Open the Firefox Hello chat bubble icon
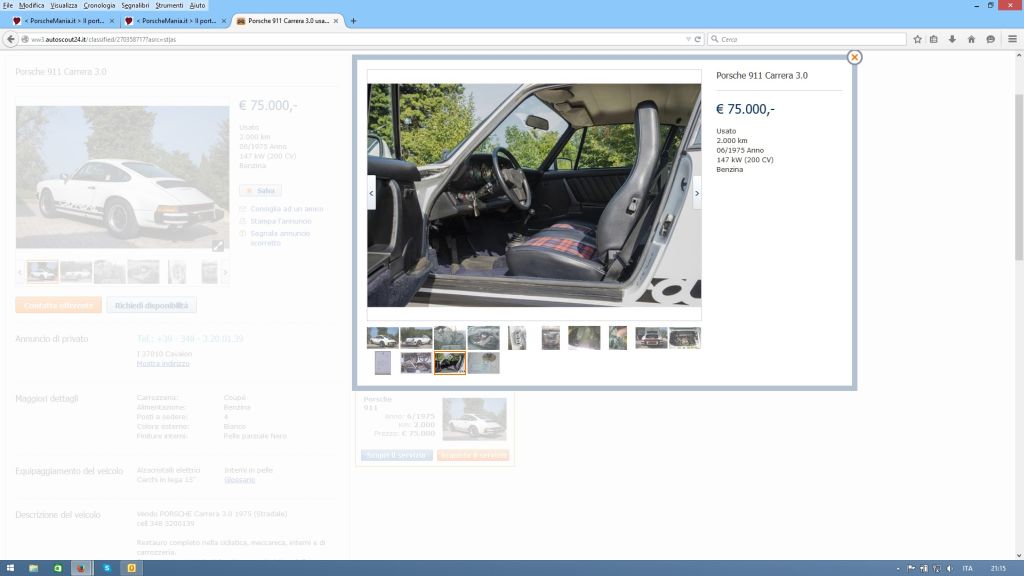This screenshot has width=1024, height=576. pos(991,39)
